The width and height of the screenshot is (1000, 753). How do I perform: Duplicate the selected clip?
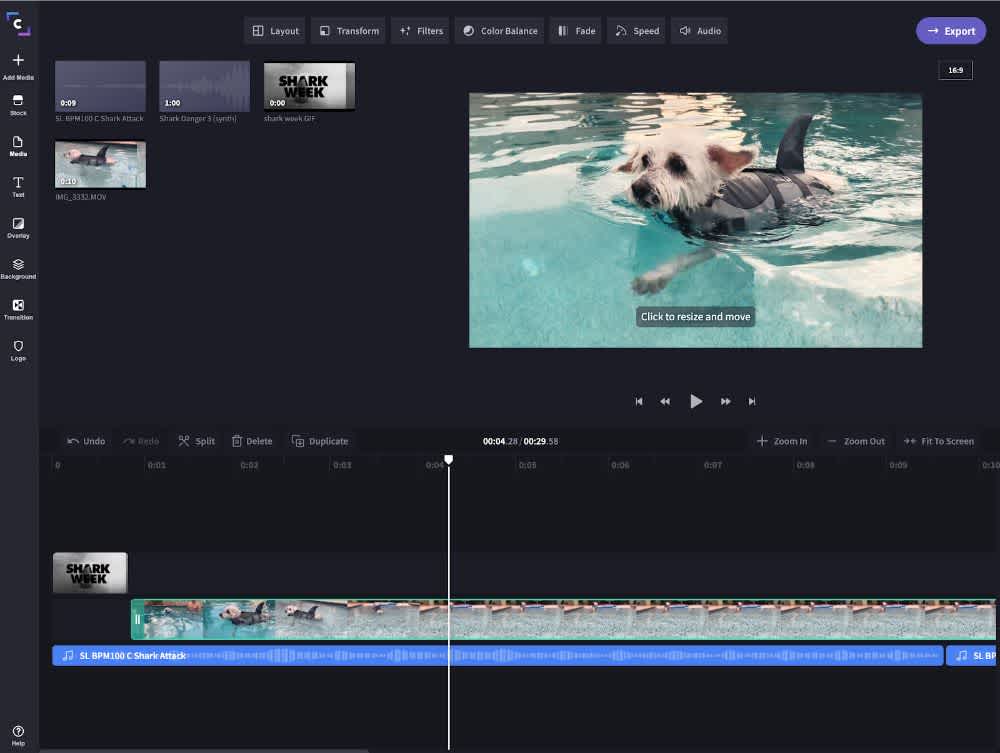pos(320,441)
